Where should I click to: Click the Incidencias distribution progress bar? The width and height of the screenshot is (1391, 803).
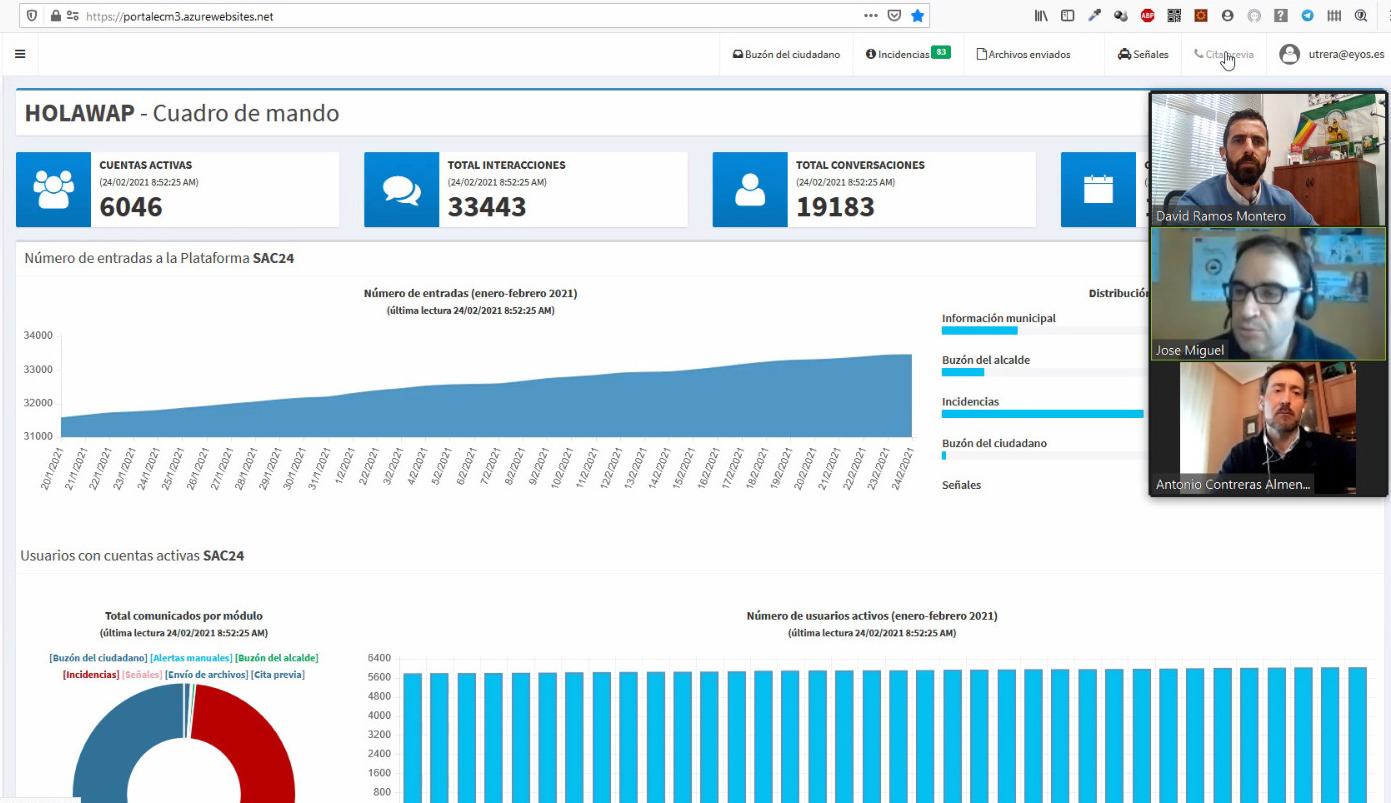pyautogui.click(x=1045, y=413)
